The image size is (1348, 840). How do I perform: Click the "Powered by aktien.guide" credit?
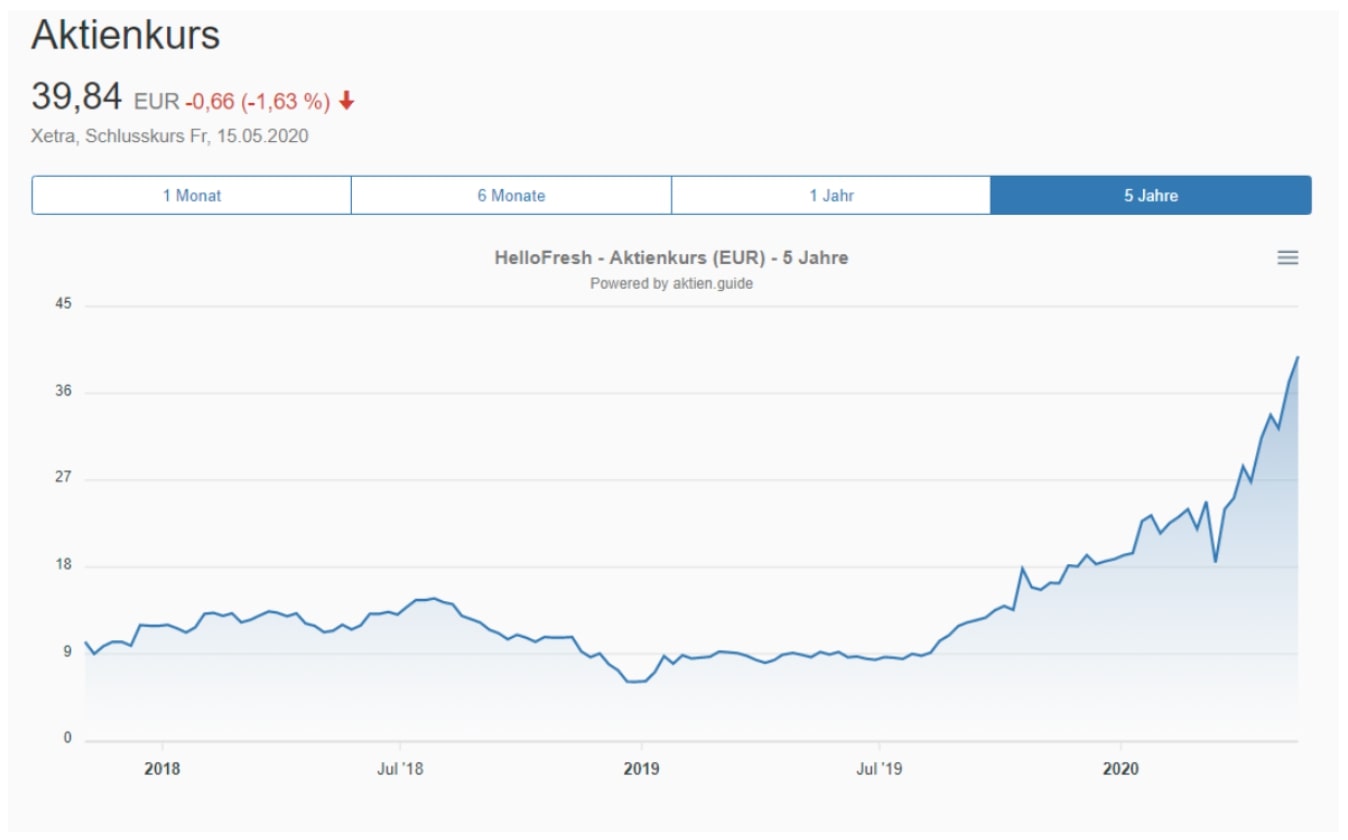671,283
